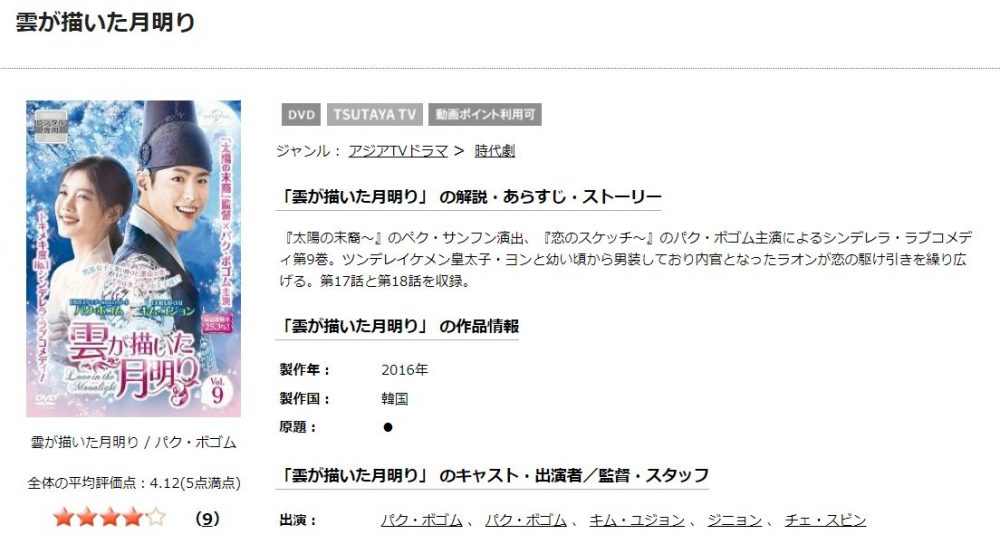Click the 2016年 production year value
1000x544 pixels.
pos(404,370)
